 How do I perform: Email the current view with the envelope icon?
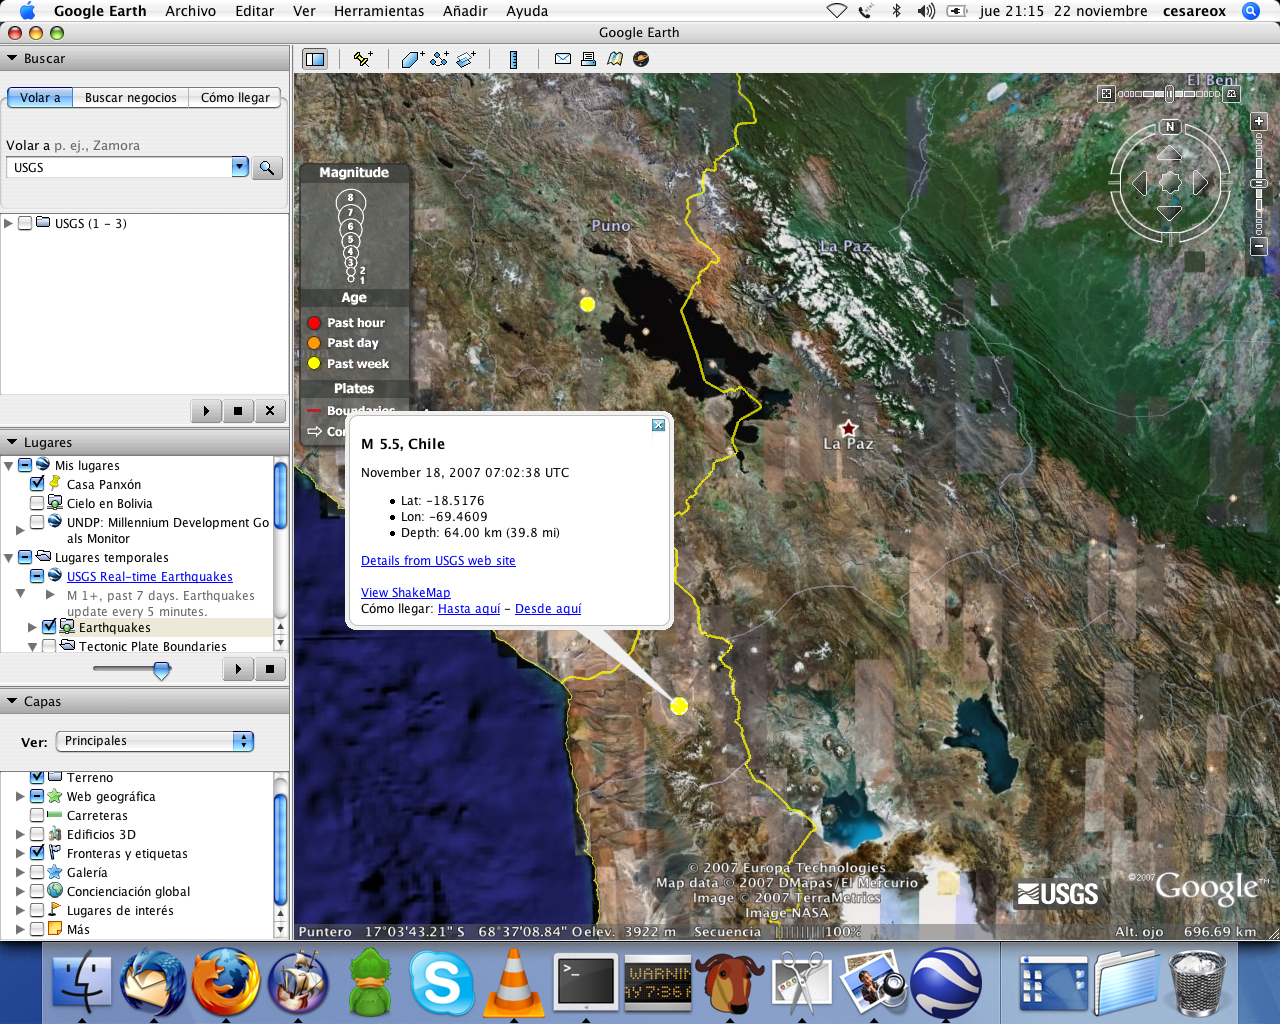[563, 59]
